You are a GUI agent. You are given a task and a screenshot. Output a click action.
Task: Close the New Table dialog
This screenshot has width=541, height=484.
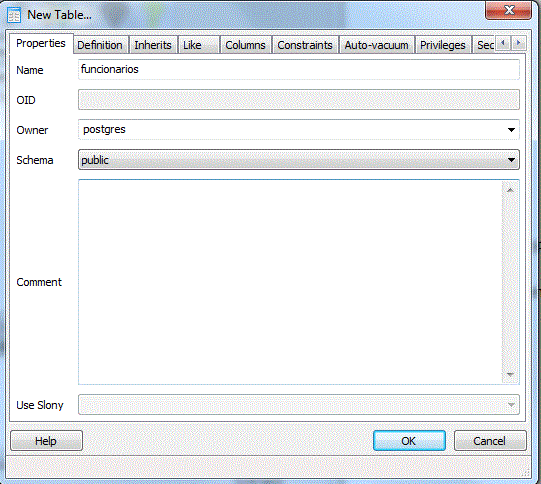tap(508, 10)
